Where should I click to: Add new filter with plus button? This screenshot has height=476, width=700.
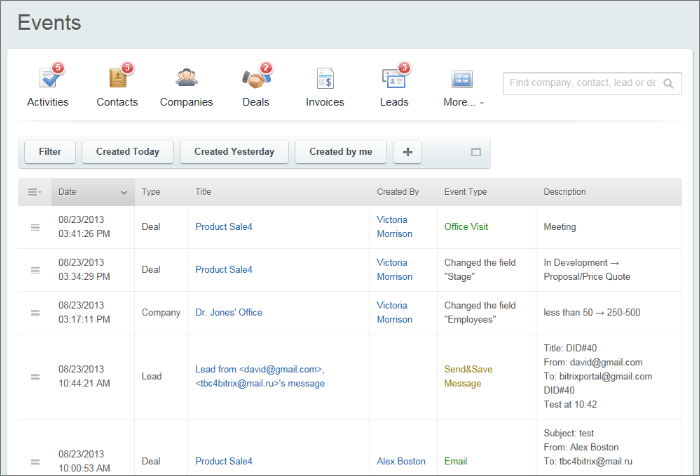click(x=407, y=152)
